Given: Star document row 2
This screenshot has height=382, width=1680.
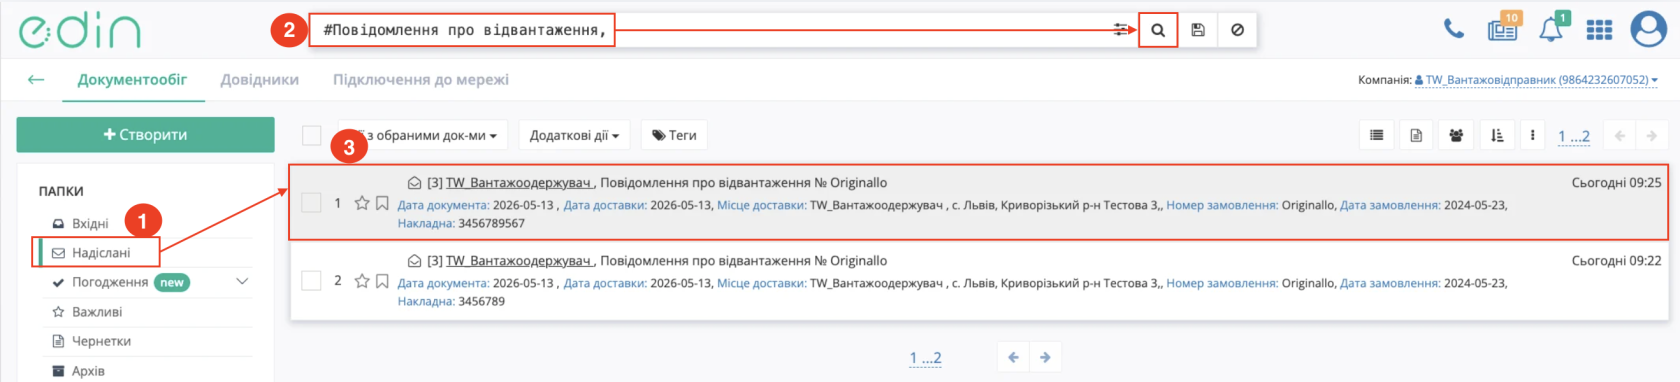Looking at the screenshot, I should (x=362, y=281).
